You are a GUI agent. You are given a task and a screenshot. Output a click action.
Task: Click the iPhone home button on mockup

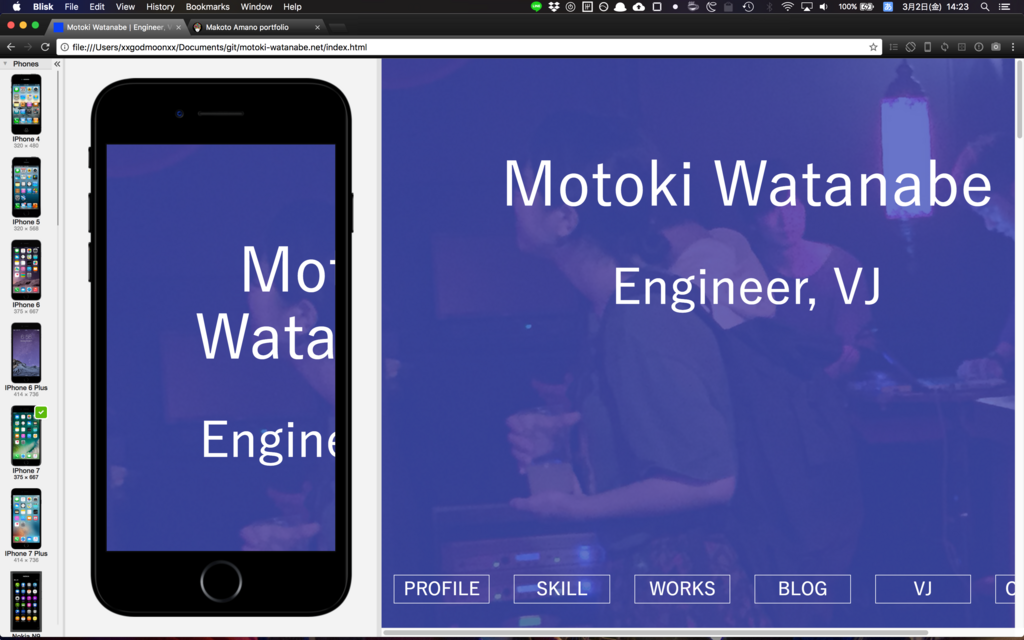[221, 581]
